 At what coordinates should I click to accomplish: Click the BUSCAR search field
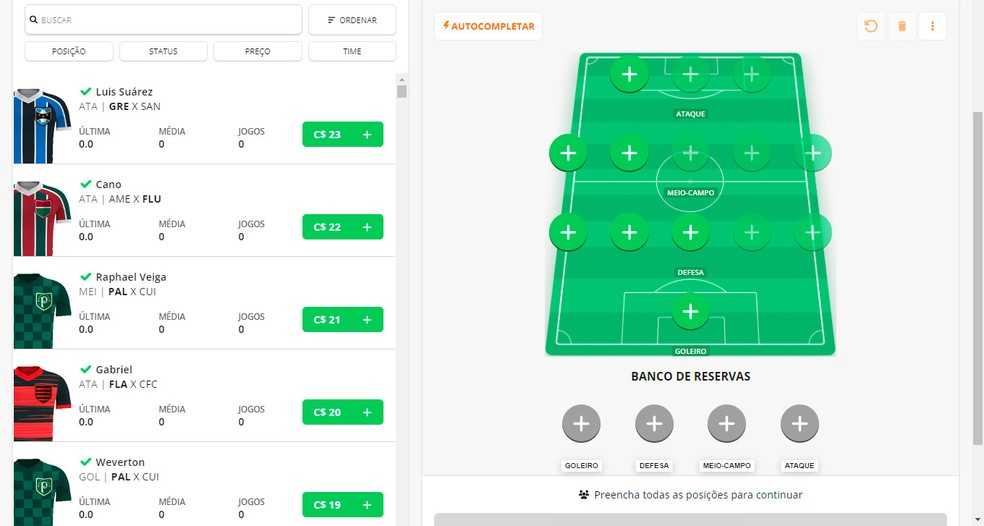point(164,20)
